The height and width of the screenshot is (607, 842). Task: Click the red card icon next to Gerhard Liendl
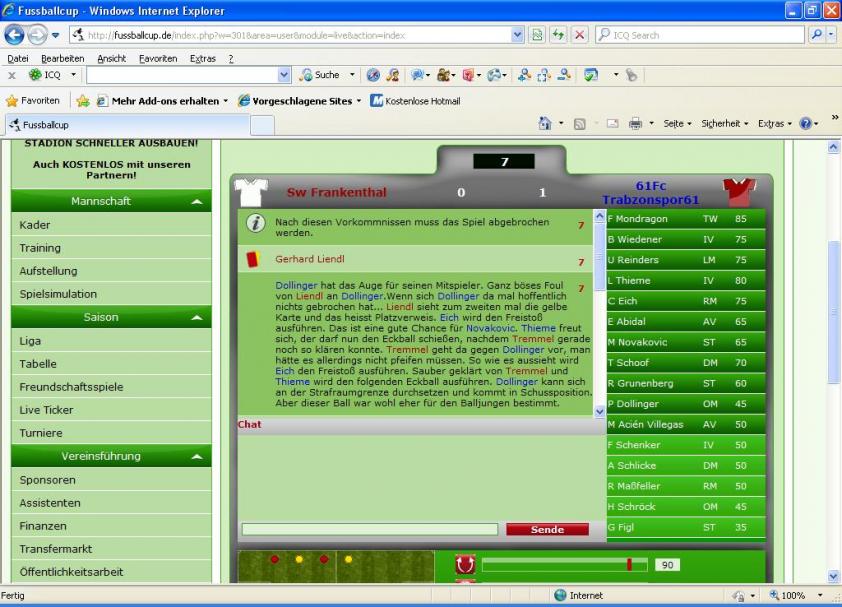[253, 259]
